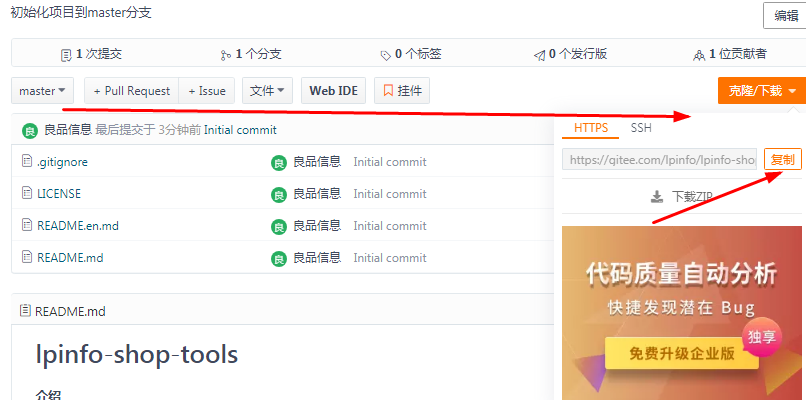Open Initial commit message in README.en.md row
Screen dimensions: 806x400
[390, 226]
